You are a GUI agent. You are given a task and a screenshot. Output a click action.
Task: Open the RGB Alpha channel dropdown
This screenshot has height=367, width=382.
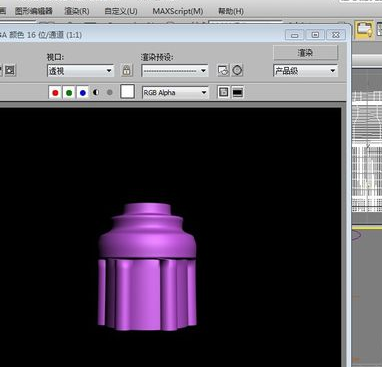pyautogui.click(x=175, y=93)
